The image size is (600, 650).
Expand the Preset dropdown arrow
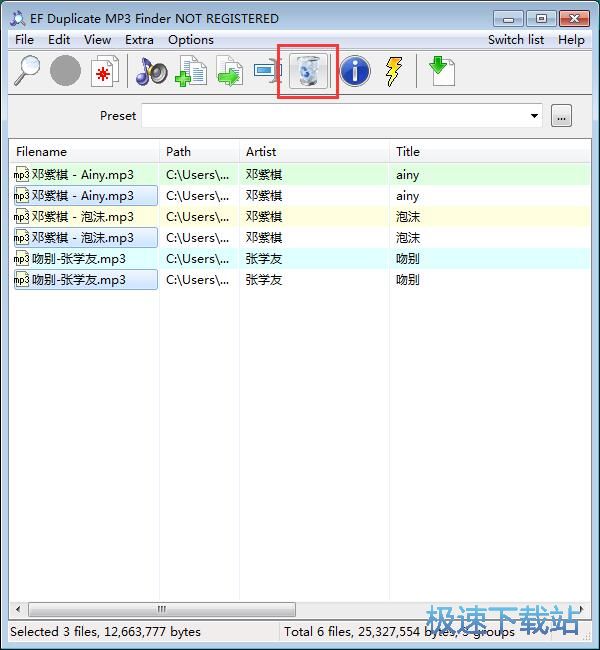(534, 116)
